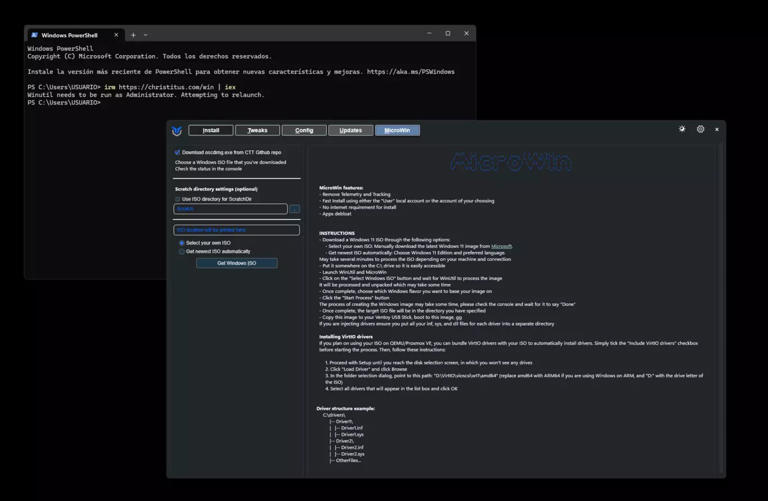This screenshot has height=501, width=768.
Task: Open the Config tab
Action: [x=304, y=130]
